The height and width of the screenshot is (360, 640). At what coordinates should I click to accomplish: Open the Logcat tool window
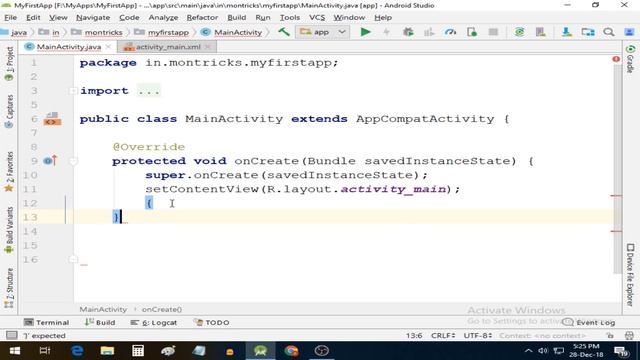pos(154,322)
